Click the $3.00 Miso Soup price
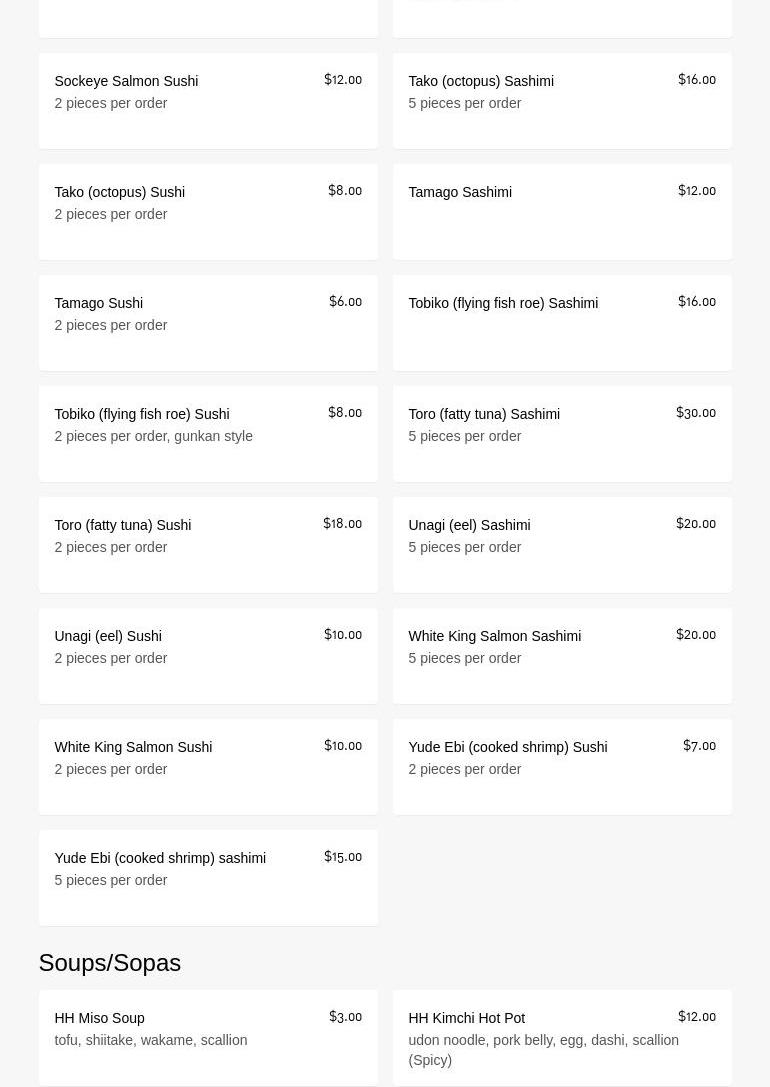Image resolution: width=770 pixels, height=1087 pixels. (x=345, y=1017)
